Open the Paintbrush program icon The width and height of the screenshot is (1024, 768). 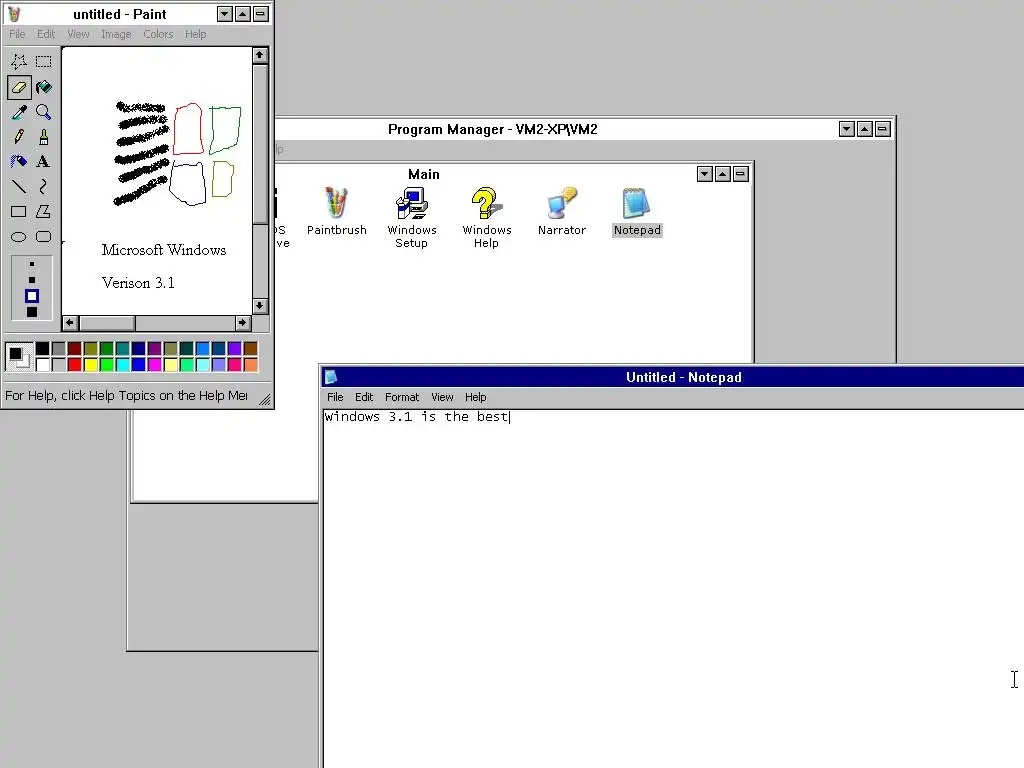(x=336, y=212)
